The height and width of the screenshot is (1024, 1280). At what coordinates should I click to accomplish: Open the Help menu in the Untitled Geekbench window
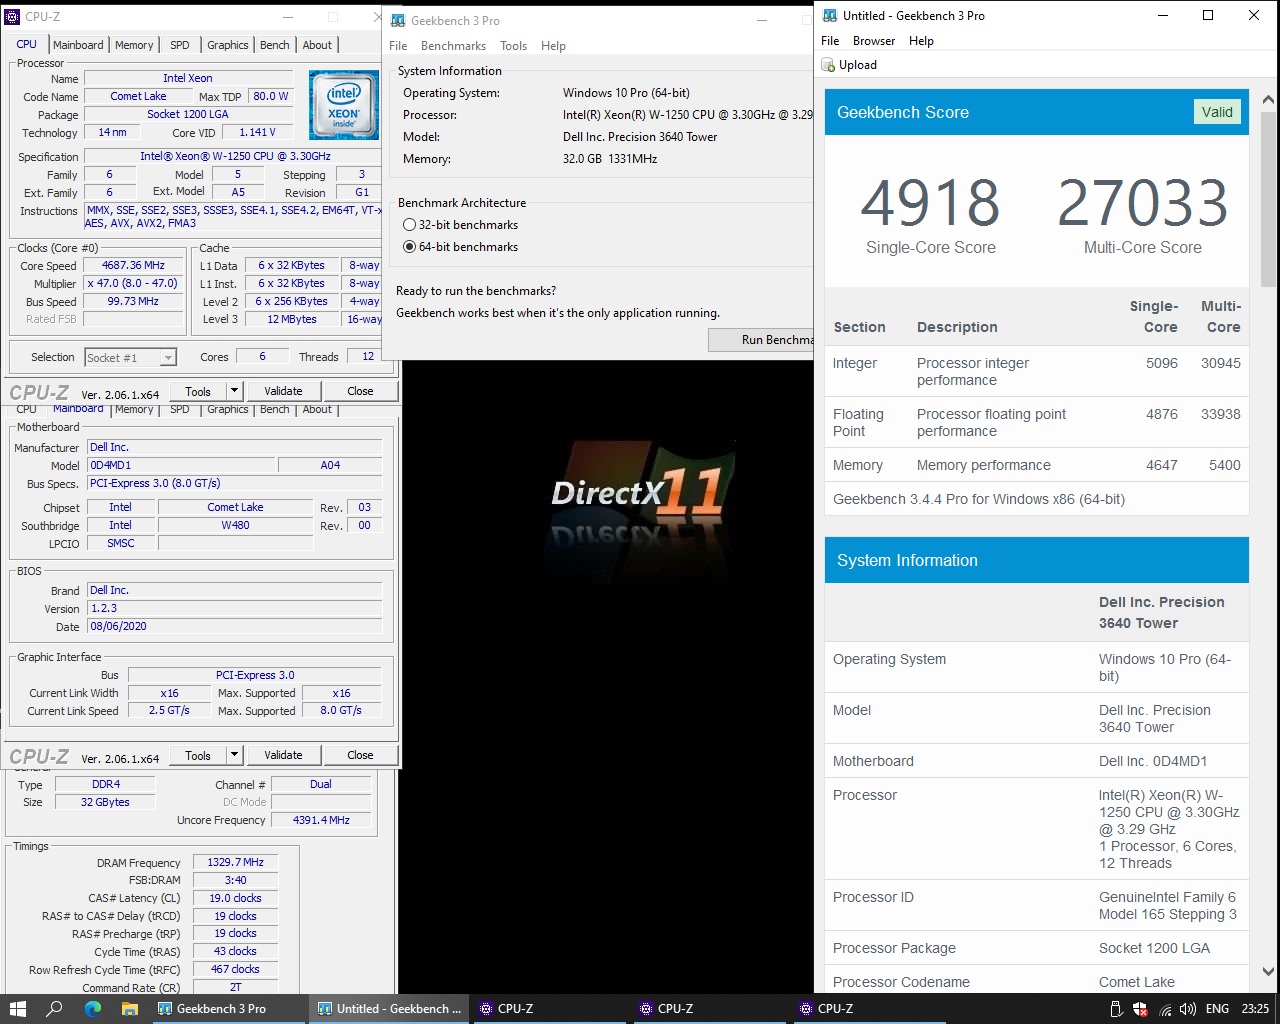(x=921, y=41)
